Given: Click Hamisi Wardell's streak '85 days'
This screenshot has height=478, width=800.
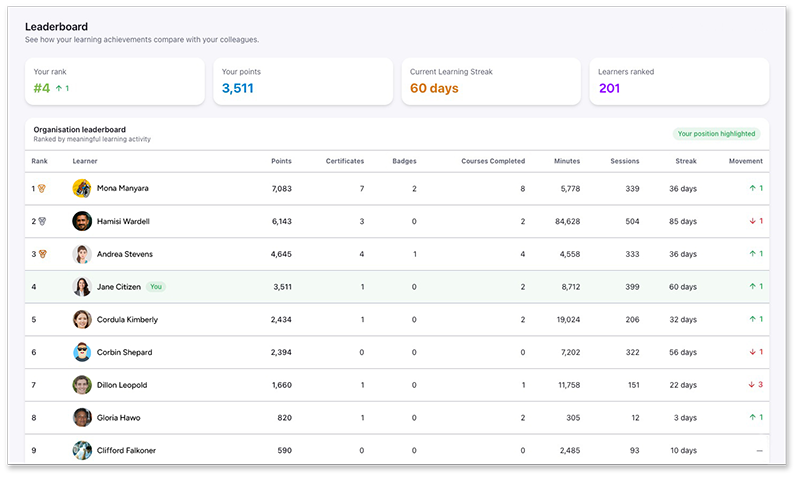Looking at the screenshot, I should point(683,221).
